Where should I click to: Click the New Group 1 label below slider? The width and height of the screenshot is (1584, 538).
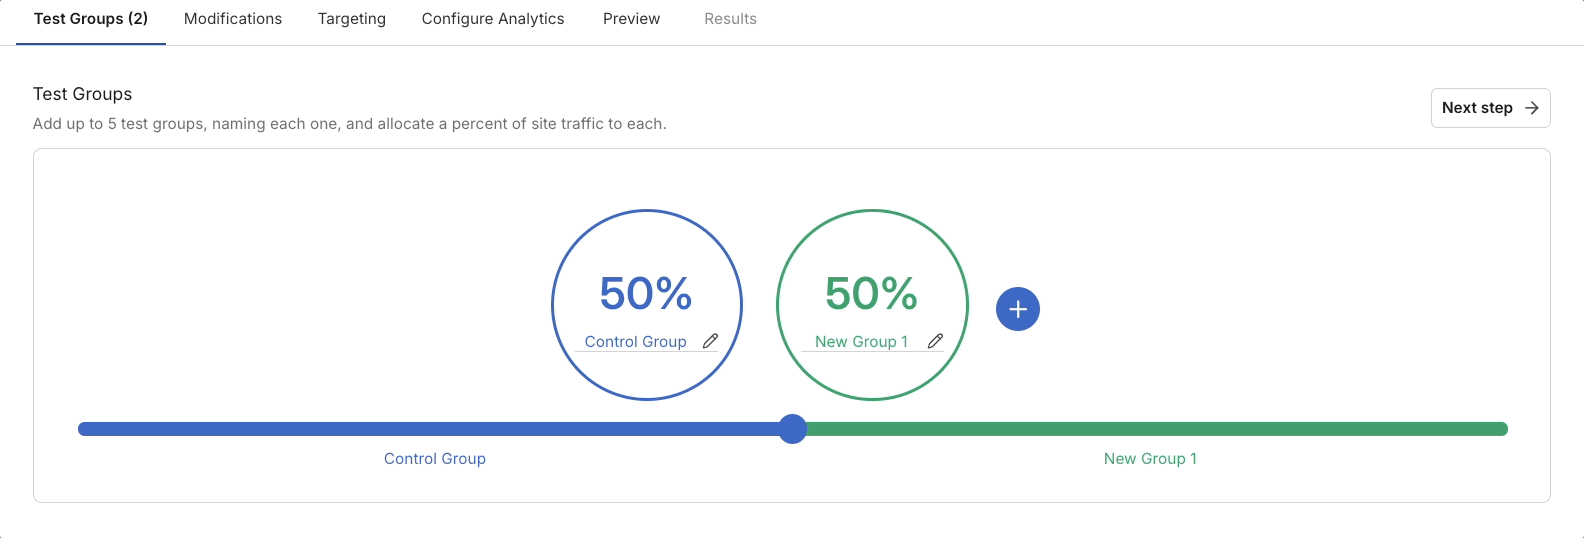click(x=1150, y=459)
